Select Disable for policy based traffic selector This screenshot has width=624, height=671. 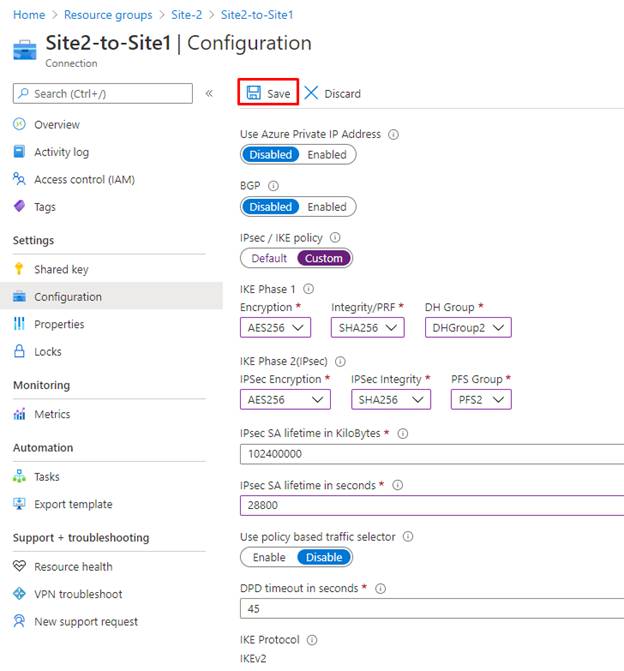tap(324, 557)
